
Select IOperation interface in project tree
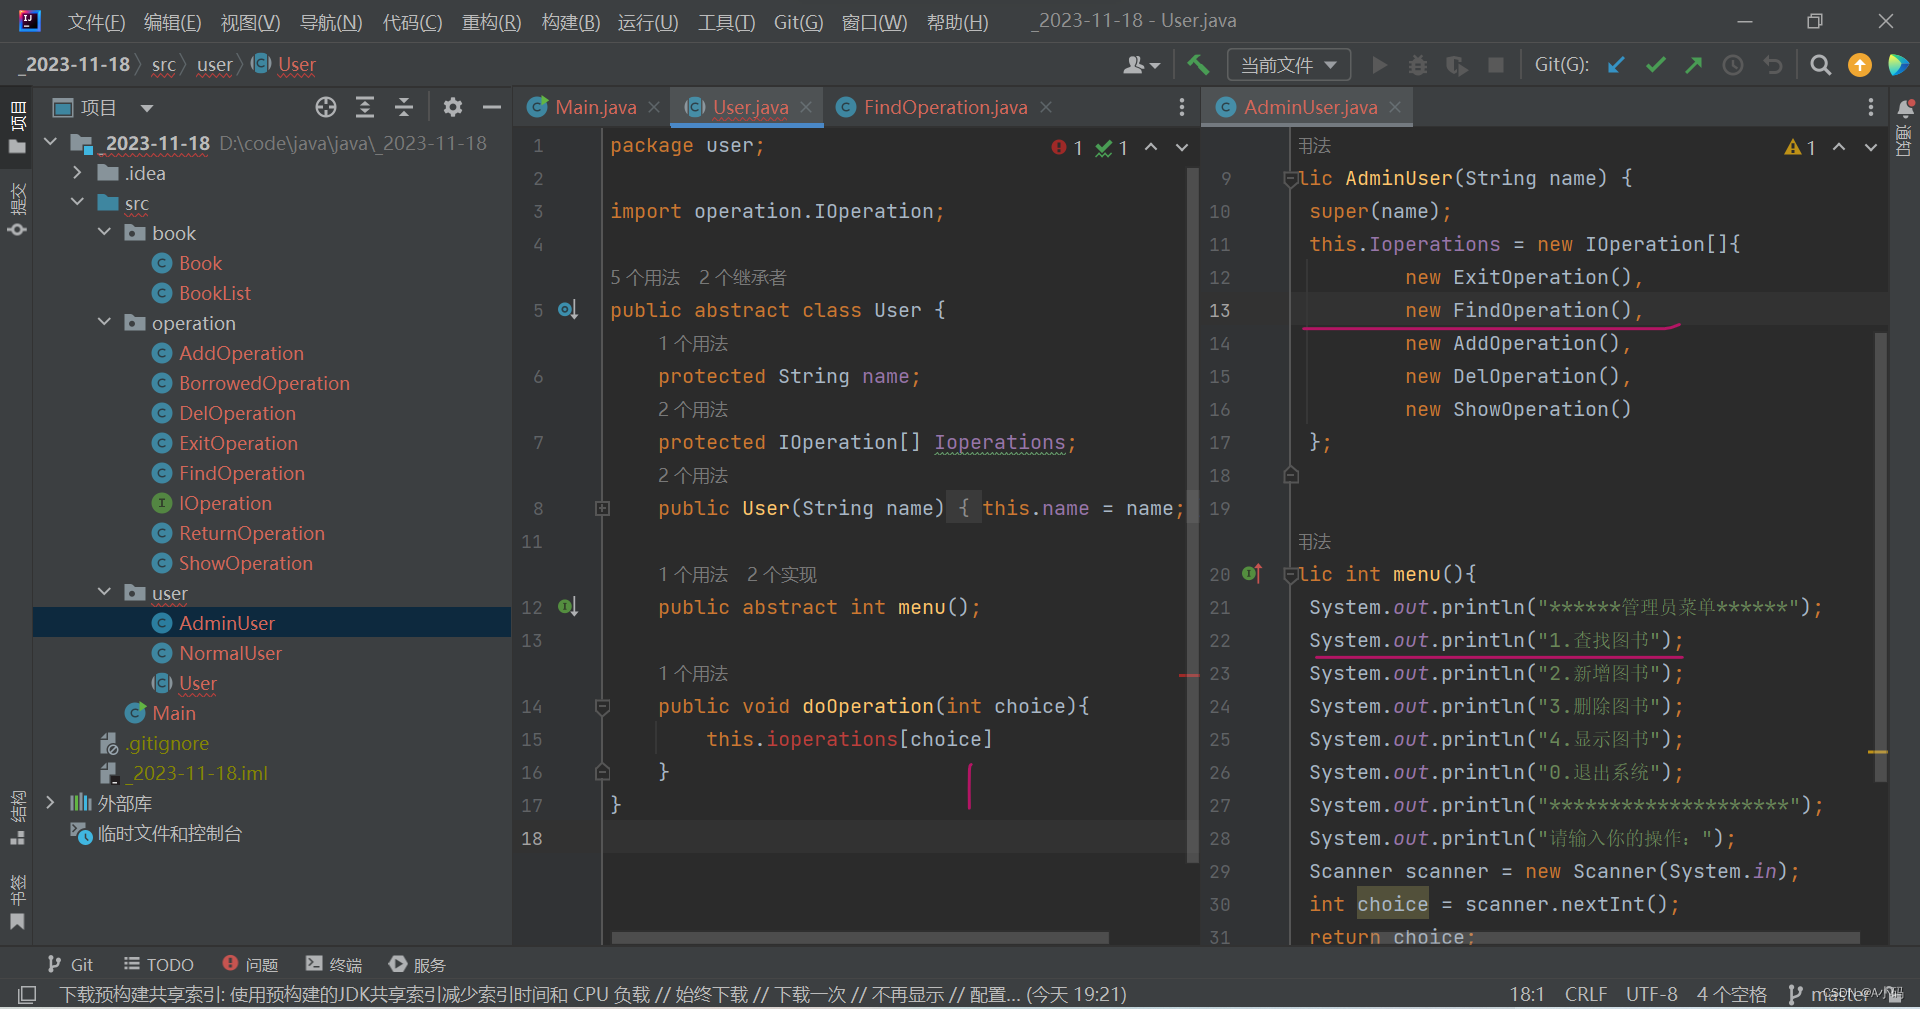[x=225, y=503]
